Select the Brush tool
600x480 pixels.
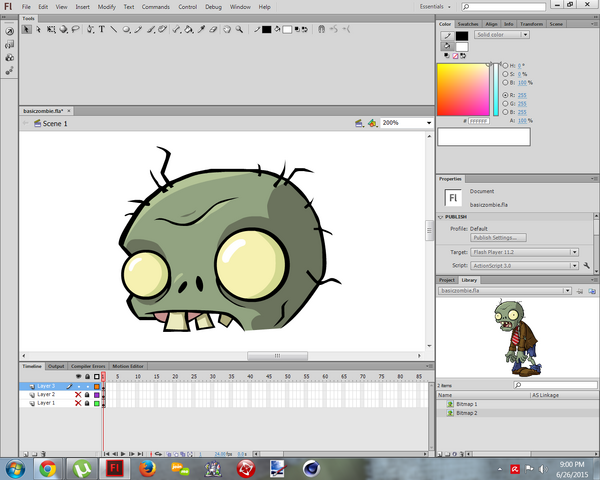click(151, 29)
